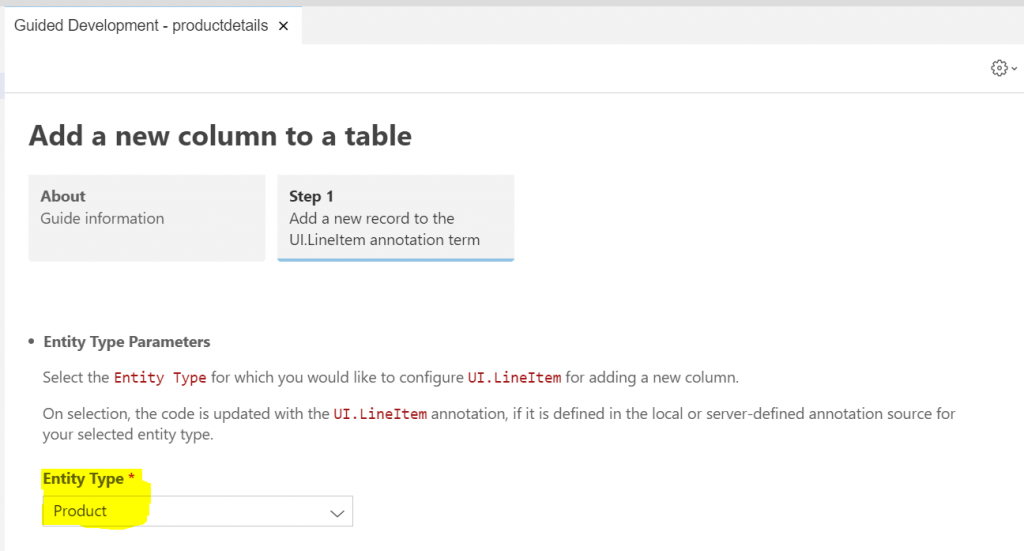
Task: Click the bullet before Entity Type Parameters
Action: [x=31, y=341]
